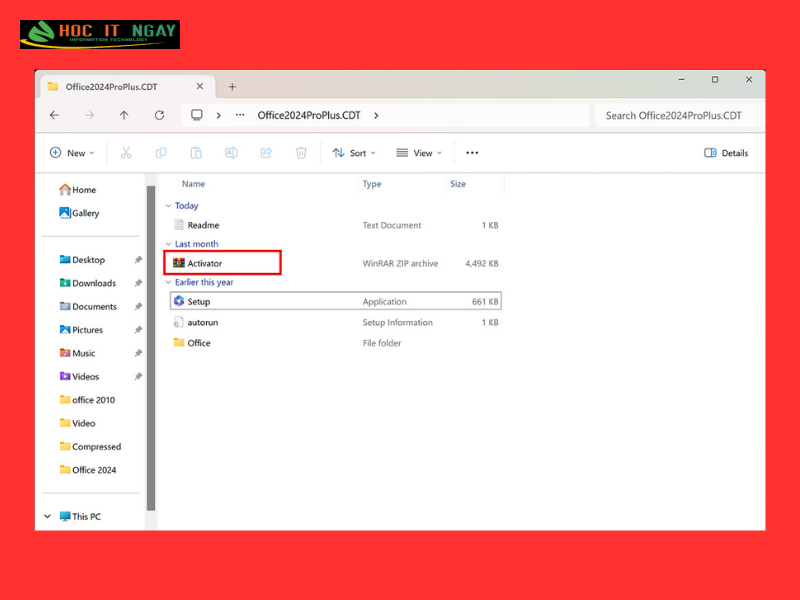
Task: Click the Share icon in toolbar
Action: point(266,153)
